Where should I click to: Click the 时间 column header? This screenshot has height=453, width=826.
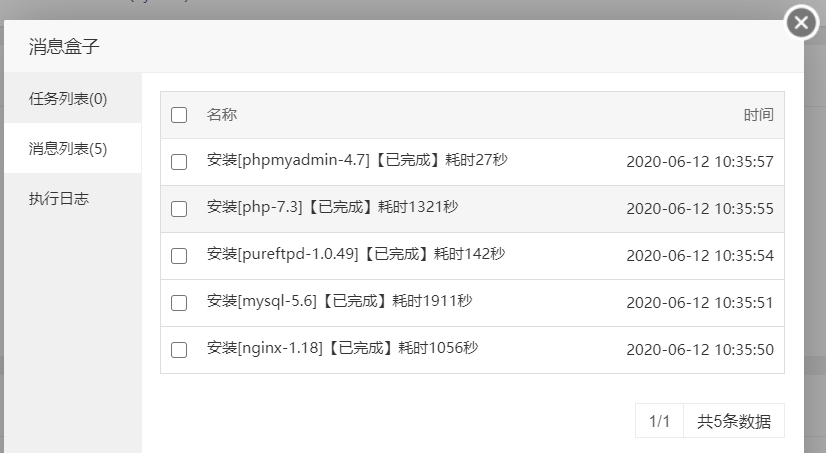point(759,114)
